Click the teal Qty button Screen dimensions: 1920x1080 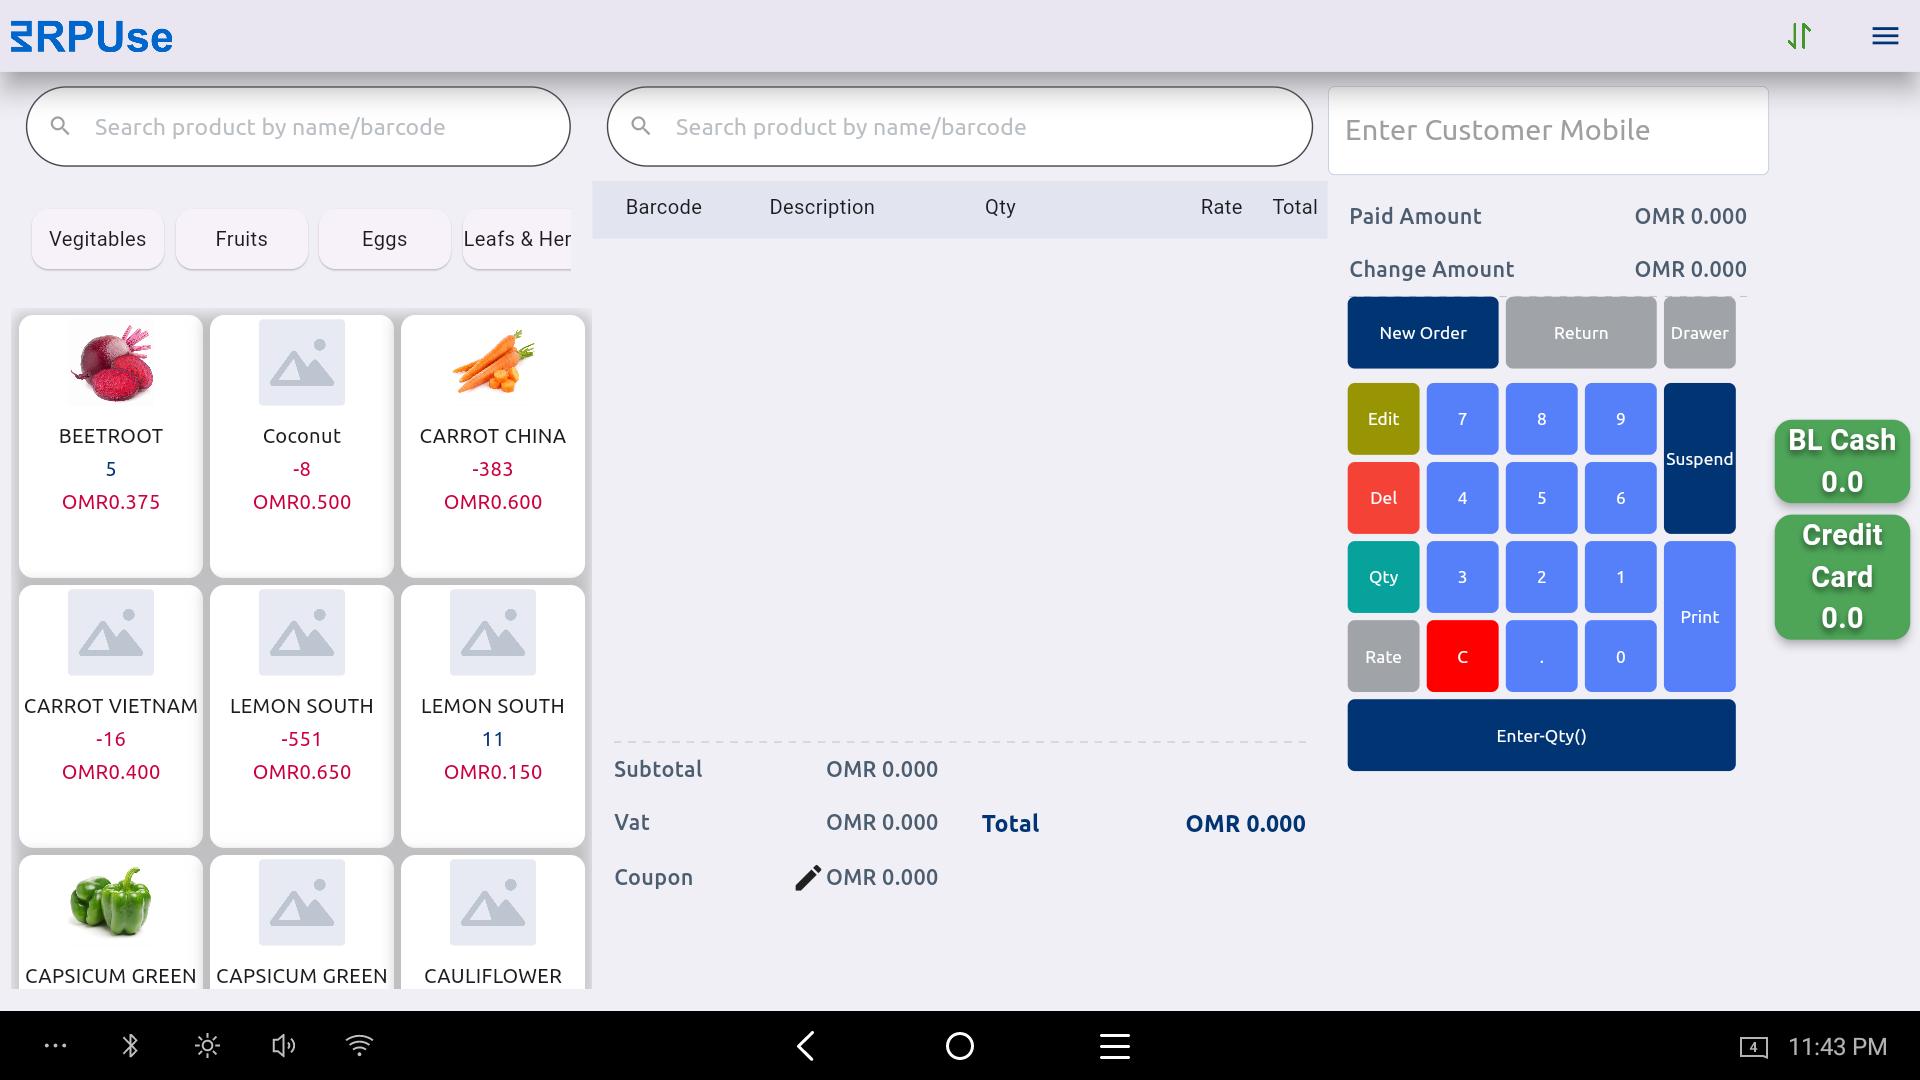[x=1383, y=577]
